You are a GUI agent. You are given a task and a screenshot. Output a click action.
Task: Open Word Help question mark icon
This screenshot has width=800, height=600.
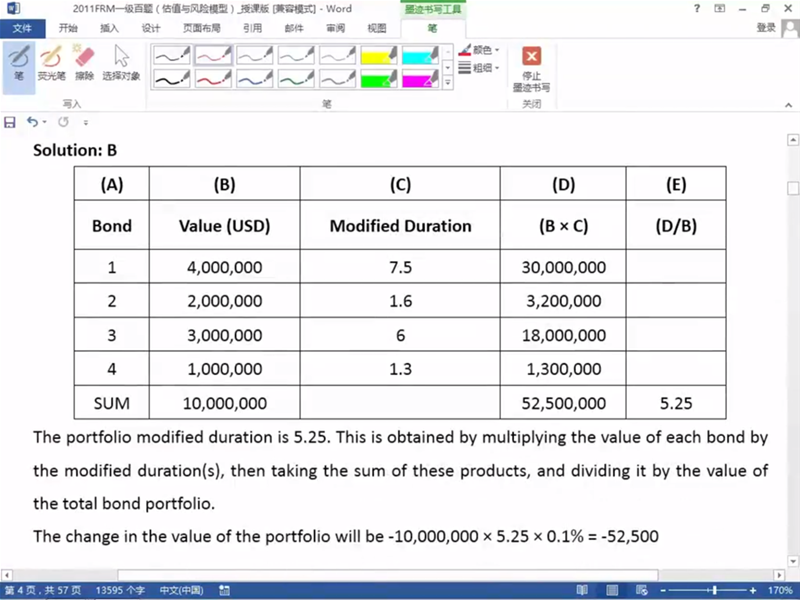point(696,8)
